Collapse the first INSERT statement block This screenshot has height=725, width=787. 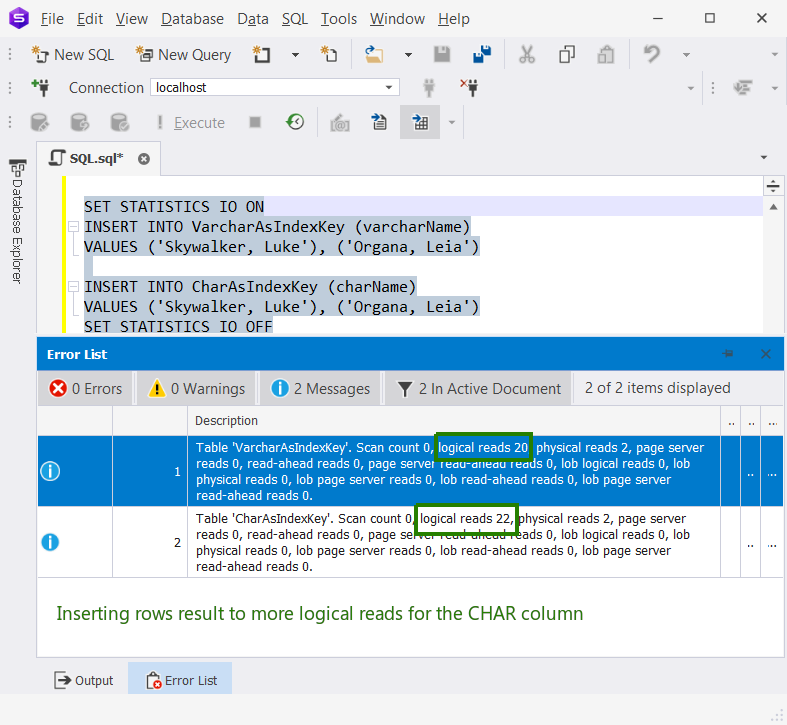point(73,227)
